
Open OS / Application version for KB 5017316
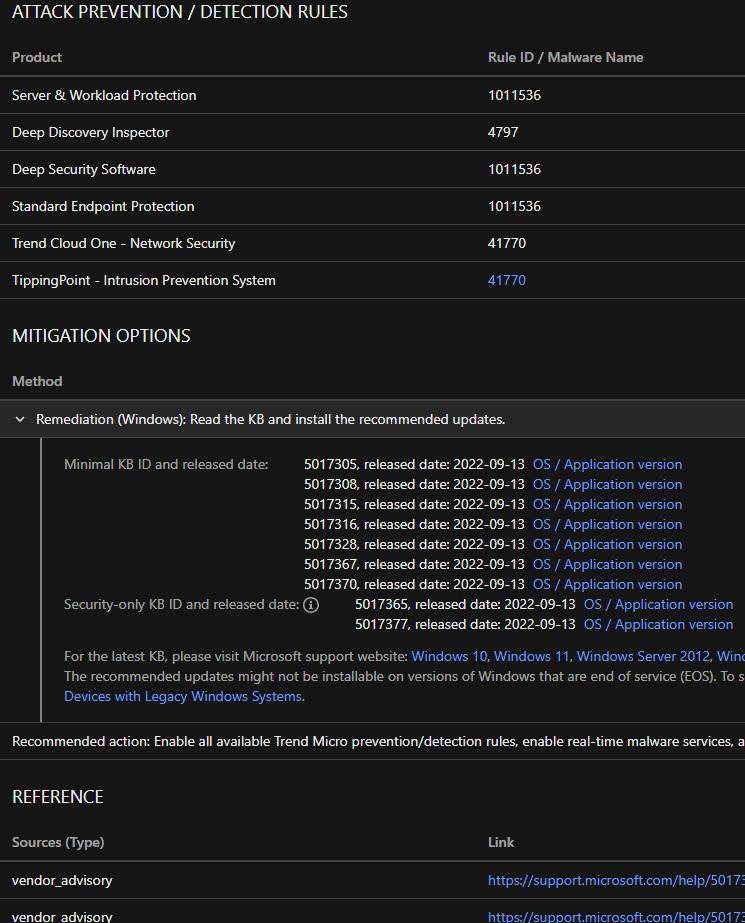(x=607, y=525)
